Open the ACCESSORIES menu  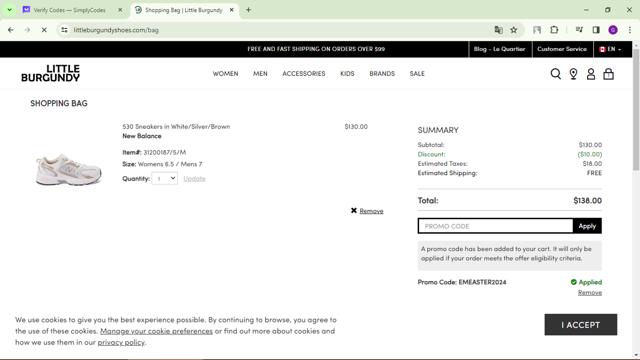304,73
